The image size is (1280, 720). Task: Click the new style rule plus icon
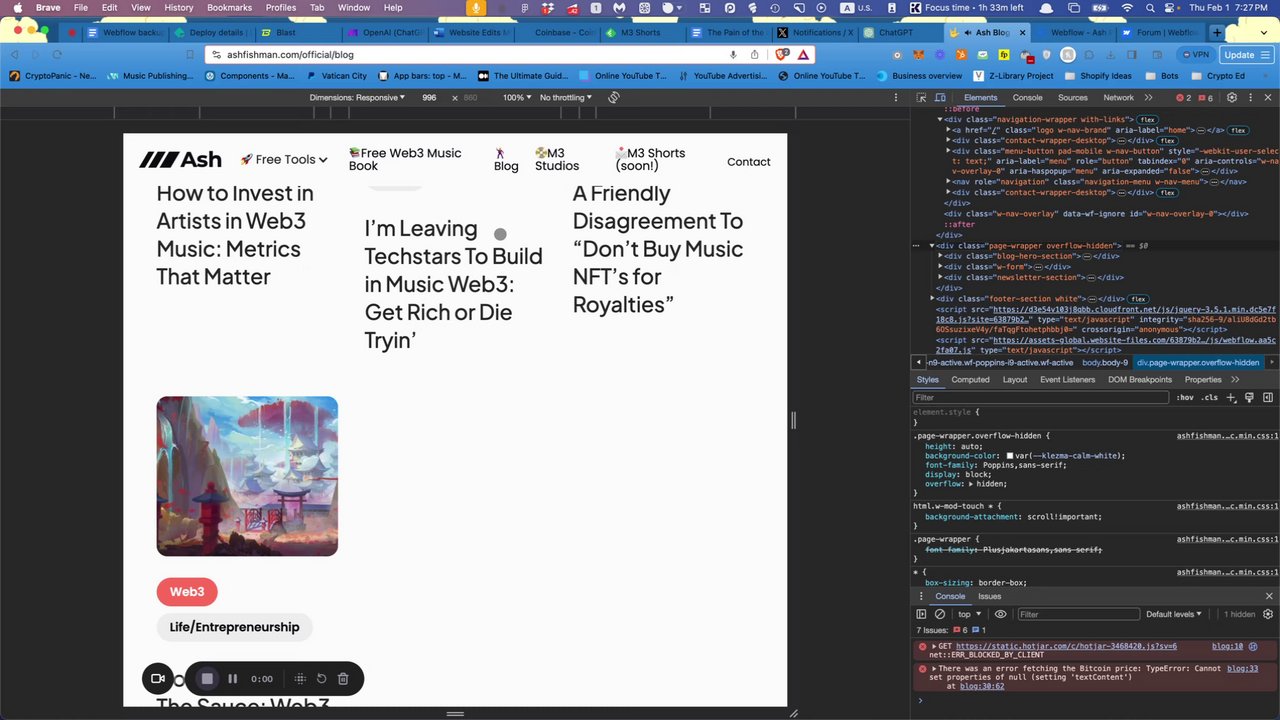coord(1231,397)
